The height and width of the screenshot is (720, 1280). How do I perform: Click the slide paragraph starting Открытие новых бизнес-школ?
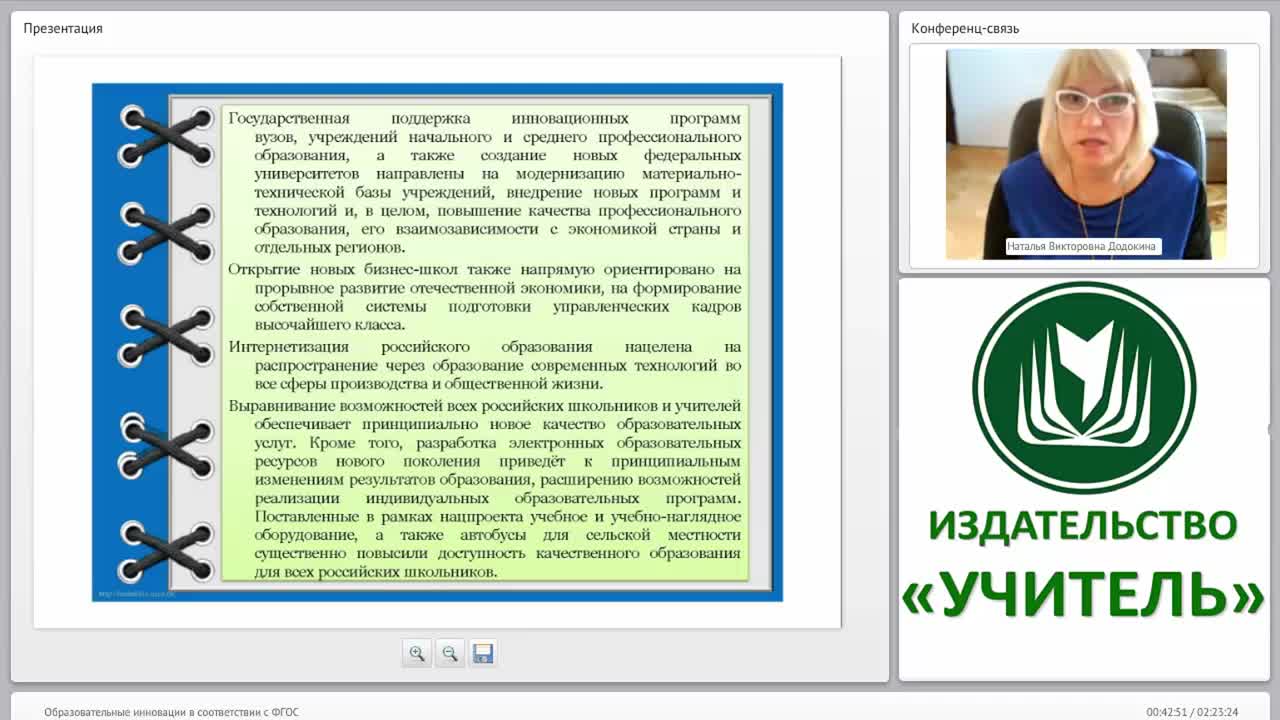click(x=485, y=297)
